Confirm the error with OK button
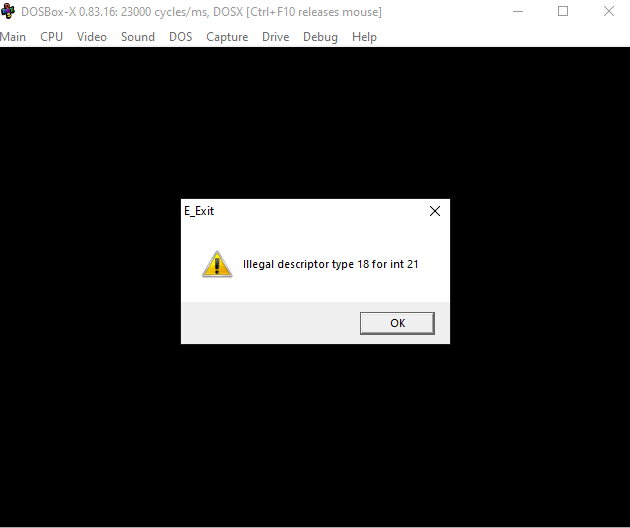This screenshot has width=630, height=528. tap(397, 323)
